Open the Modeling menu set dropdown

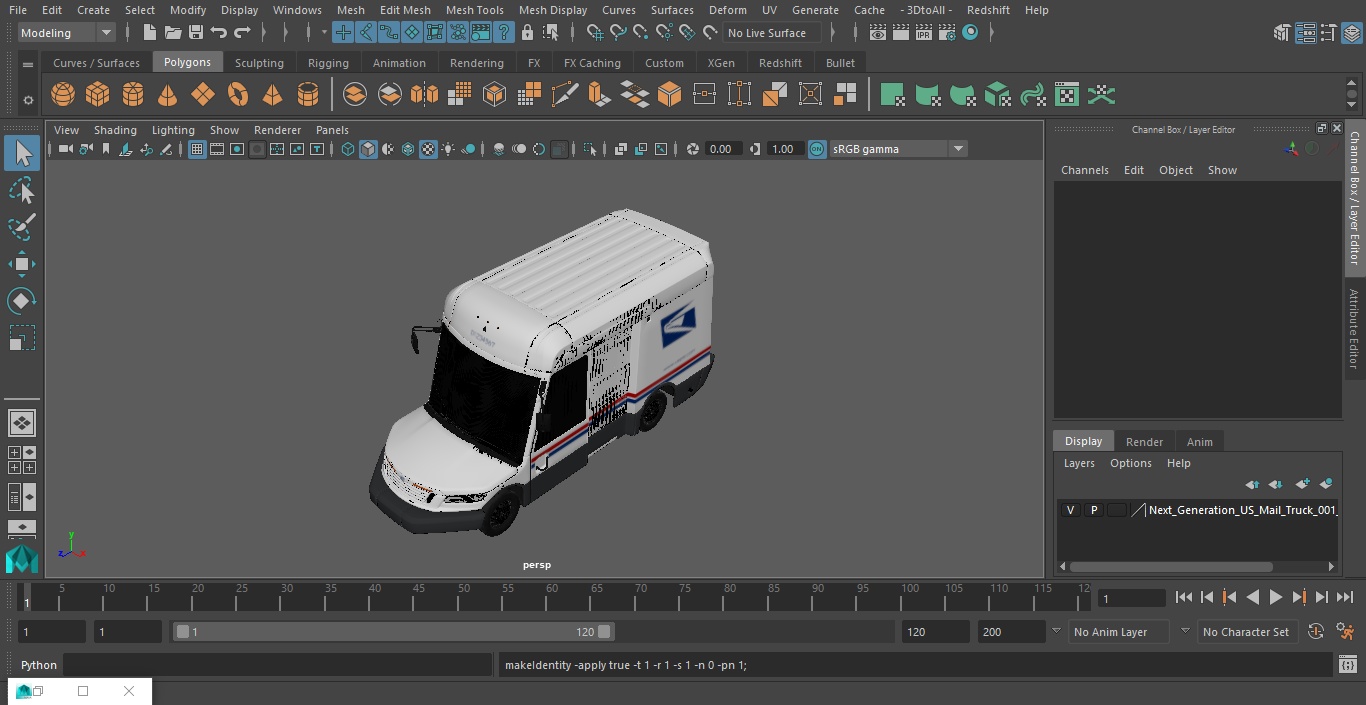point(67,33)
